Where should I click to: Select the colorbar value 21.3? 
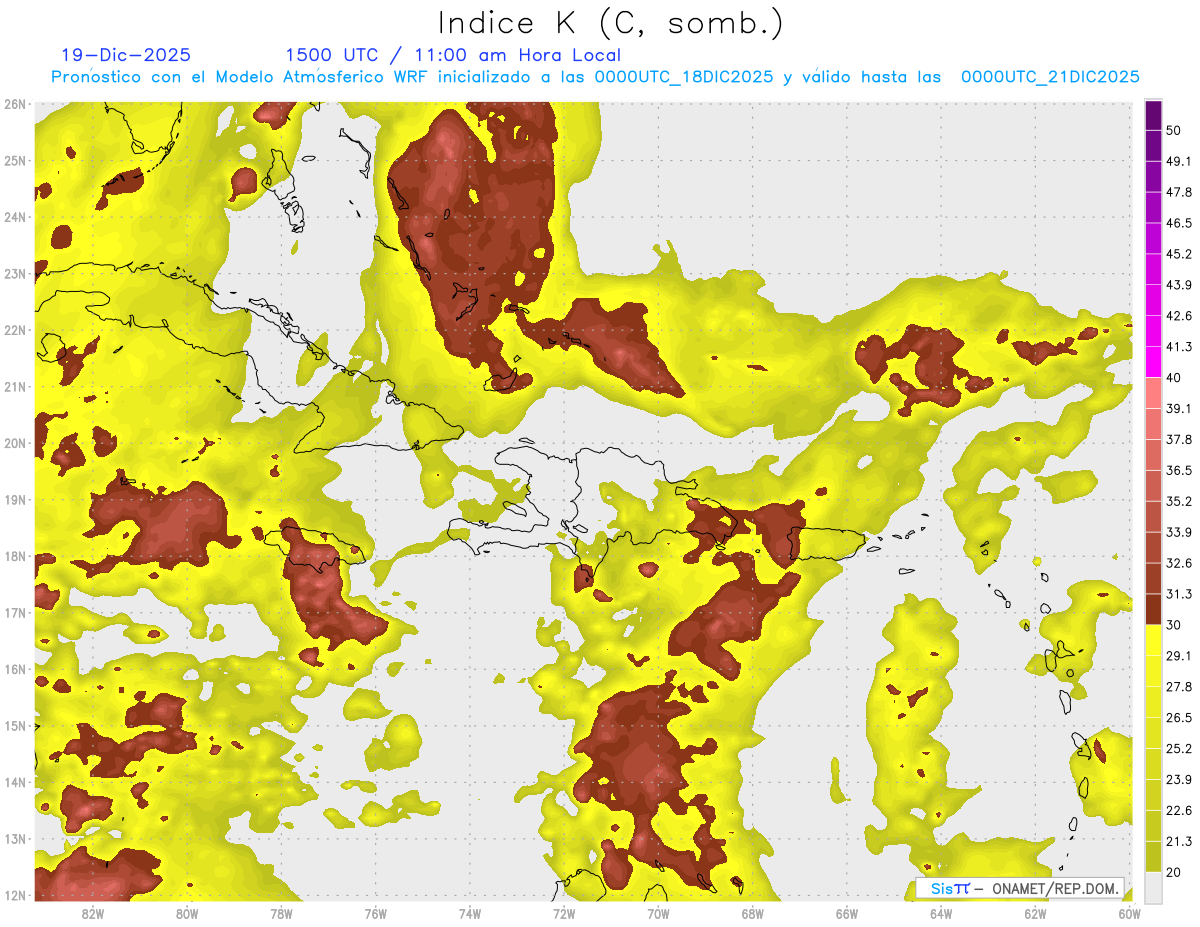coord(1178,842)
